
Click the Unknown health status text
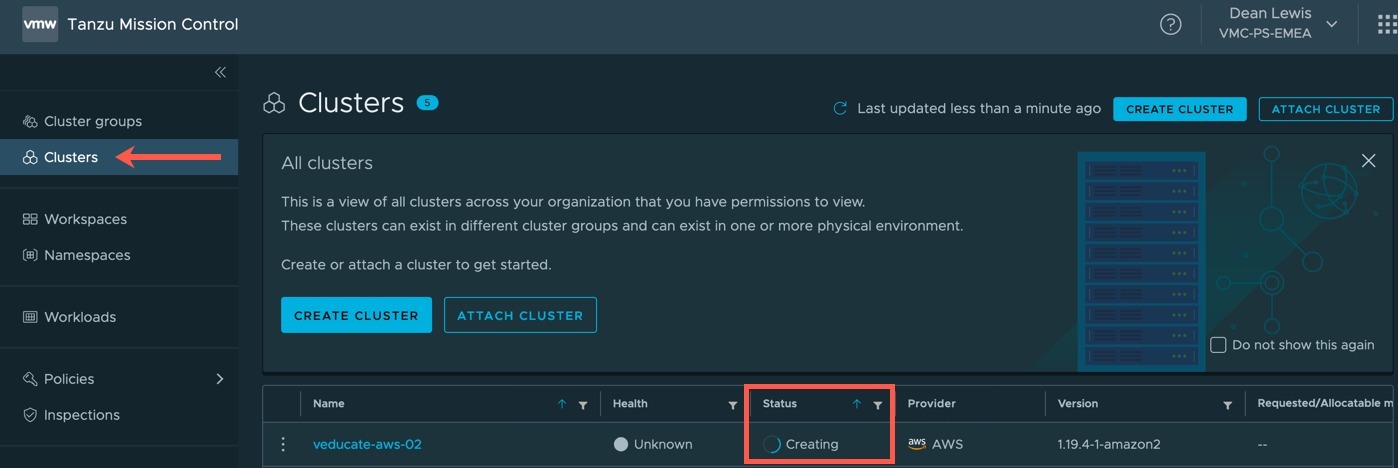[x=663, y=444]
